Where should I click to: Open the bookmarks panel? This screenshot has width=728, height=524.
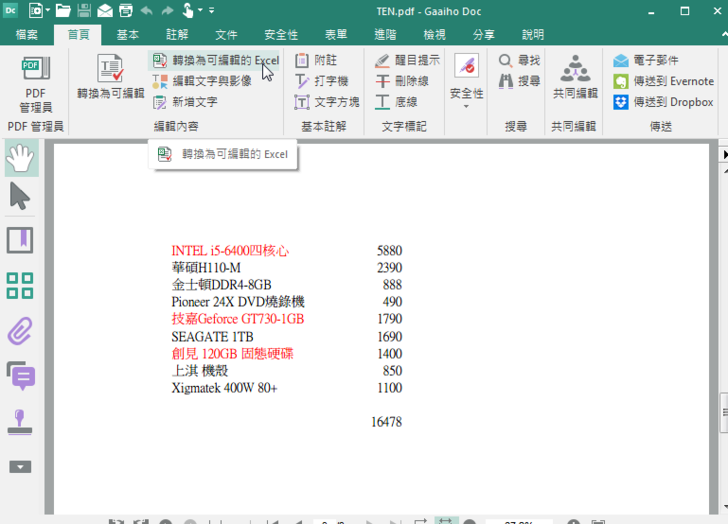(x=21, y=240)
